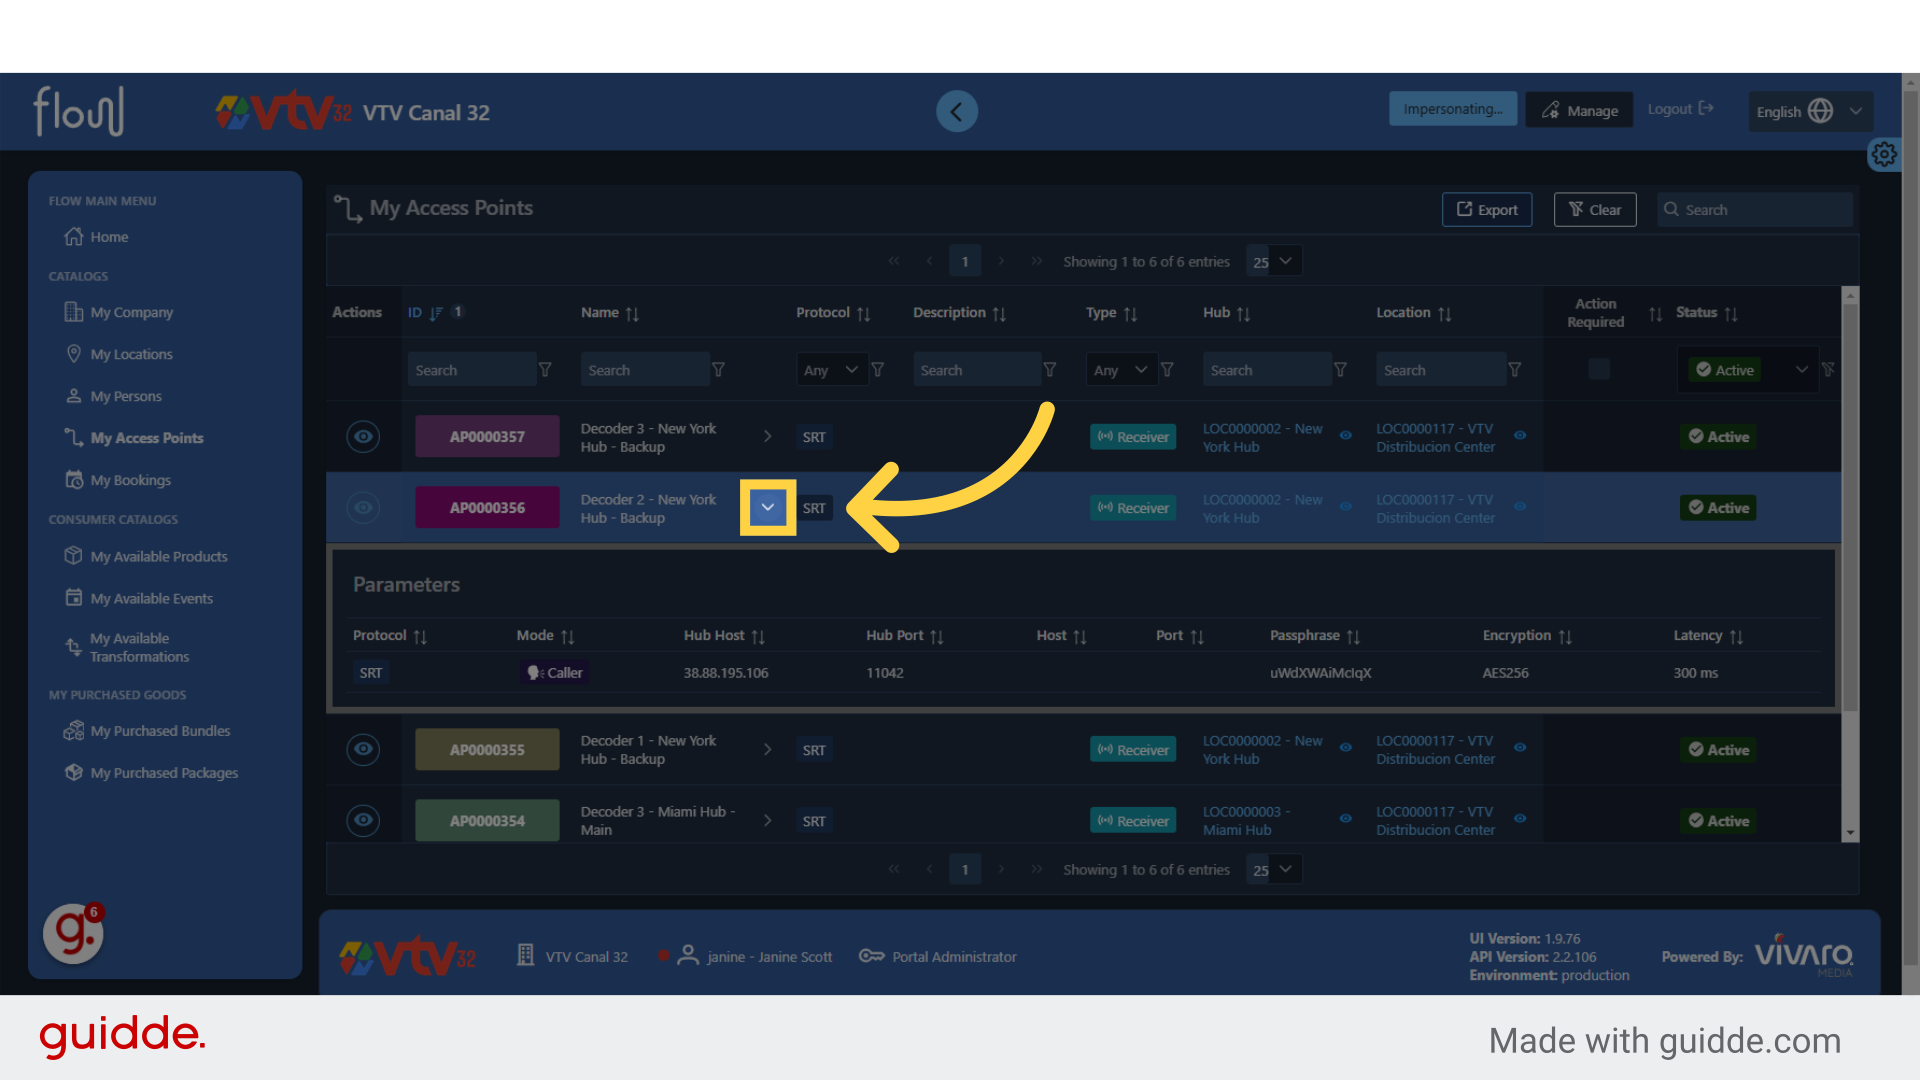The width and height of the screenshot is (1920, 1080).
Task: Click the globe language icon
Action: (x=1821, y=111)
